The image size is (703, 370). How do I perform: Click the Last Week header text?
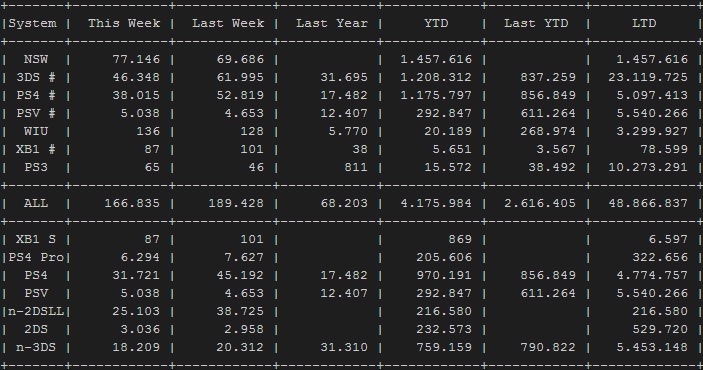(x=228, y=23)
